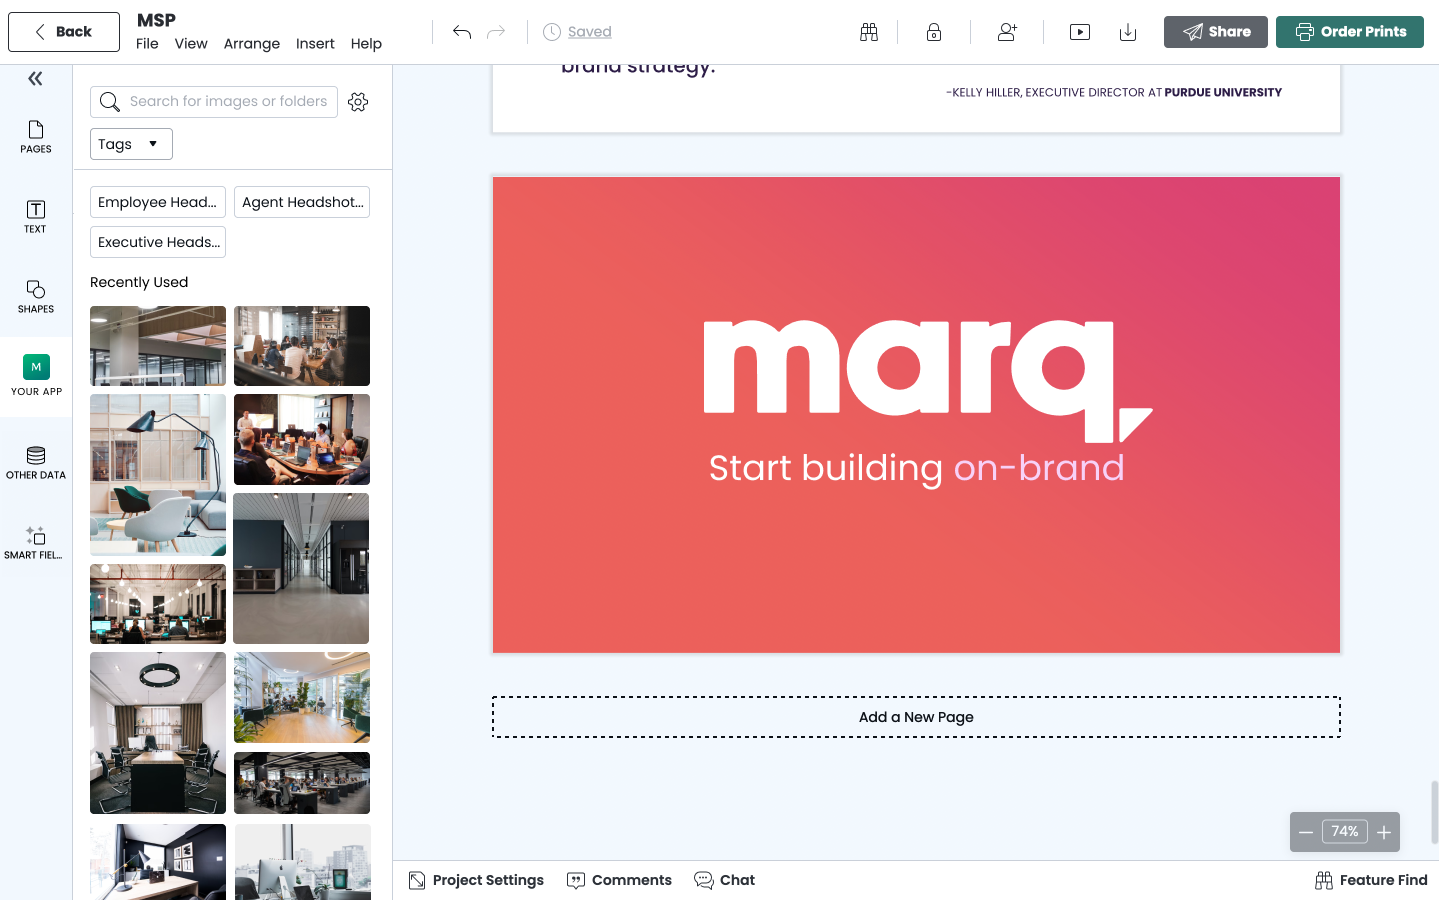Screen dimensions: 1439x900
Task: Open the Shapes panel
Action: tap(36, 296)
